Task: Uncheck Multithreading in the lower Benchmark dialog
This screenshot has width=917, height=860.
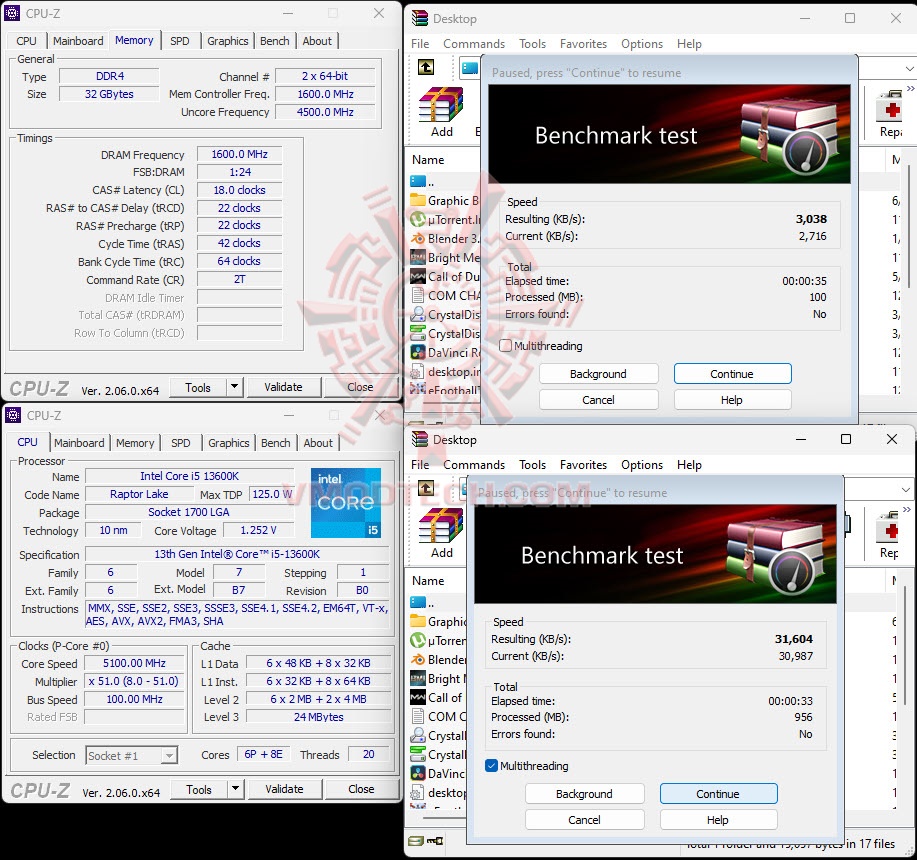Action: [x=492, y=766]
